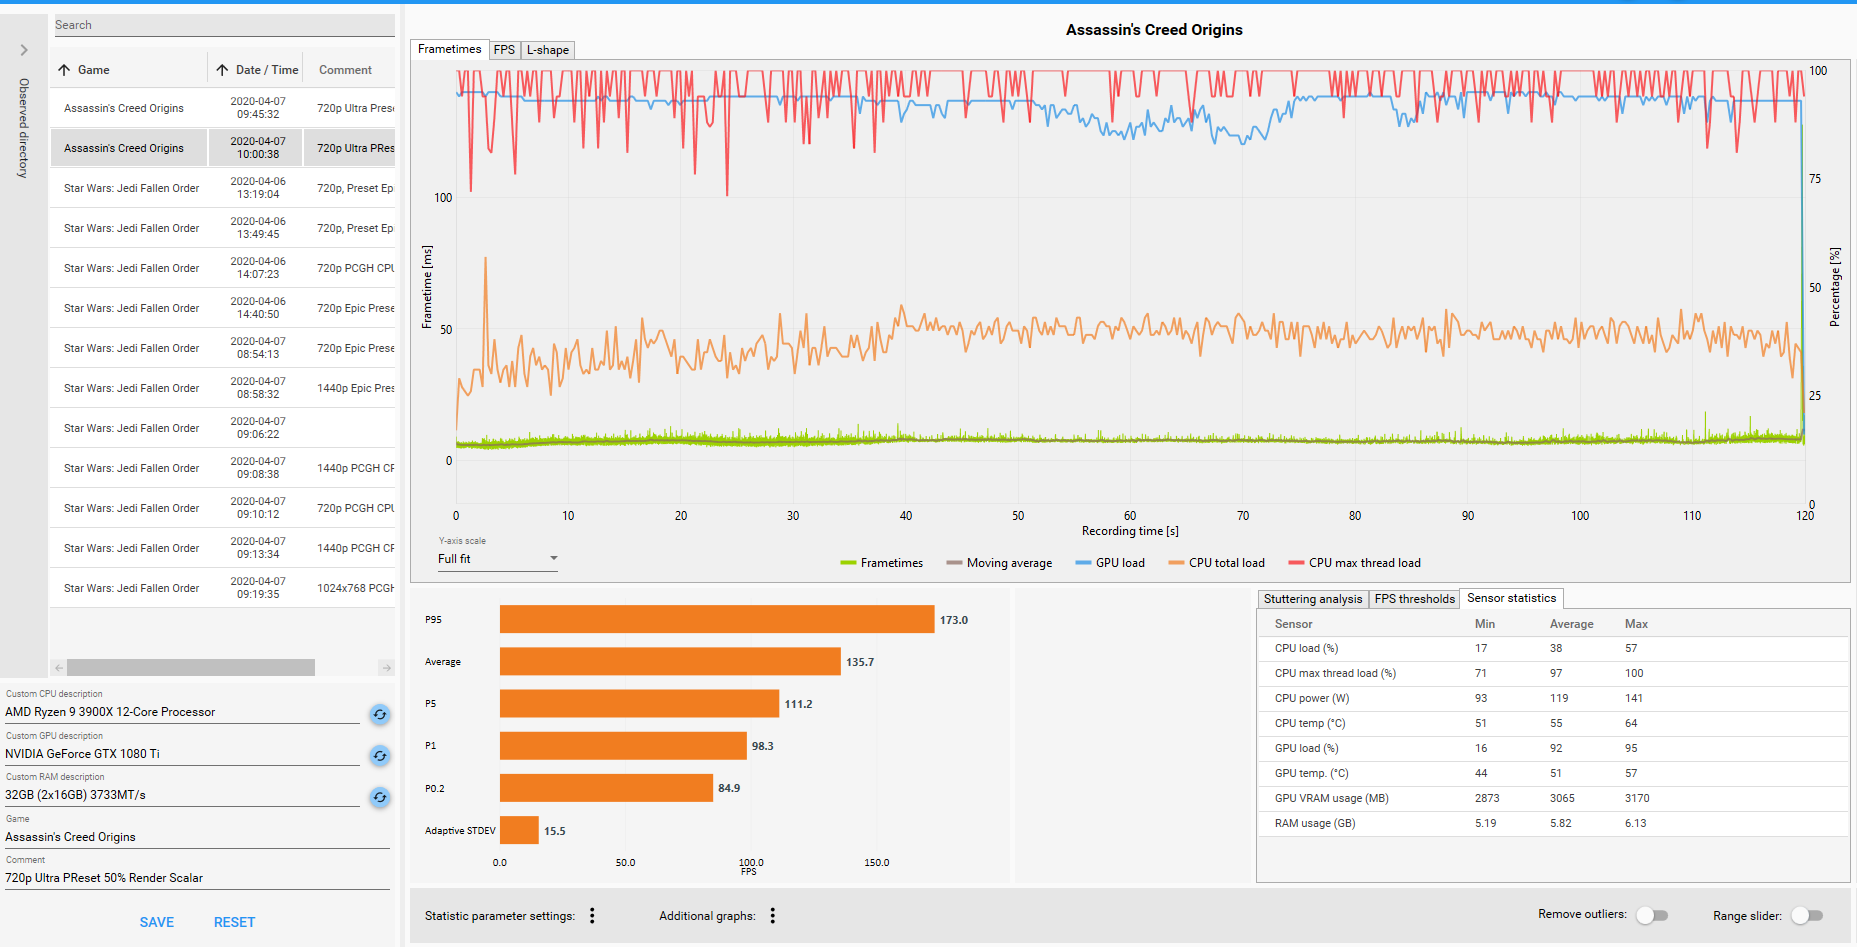Image resolution: width=1857 pixels, height=947 pixels.
Task: Click the Adaptive STDEV bar
Action: click(x=519, y=830)
